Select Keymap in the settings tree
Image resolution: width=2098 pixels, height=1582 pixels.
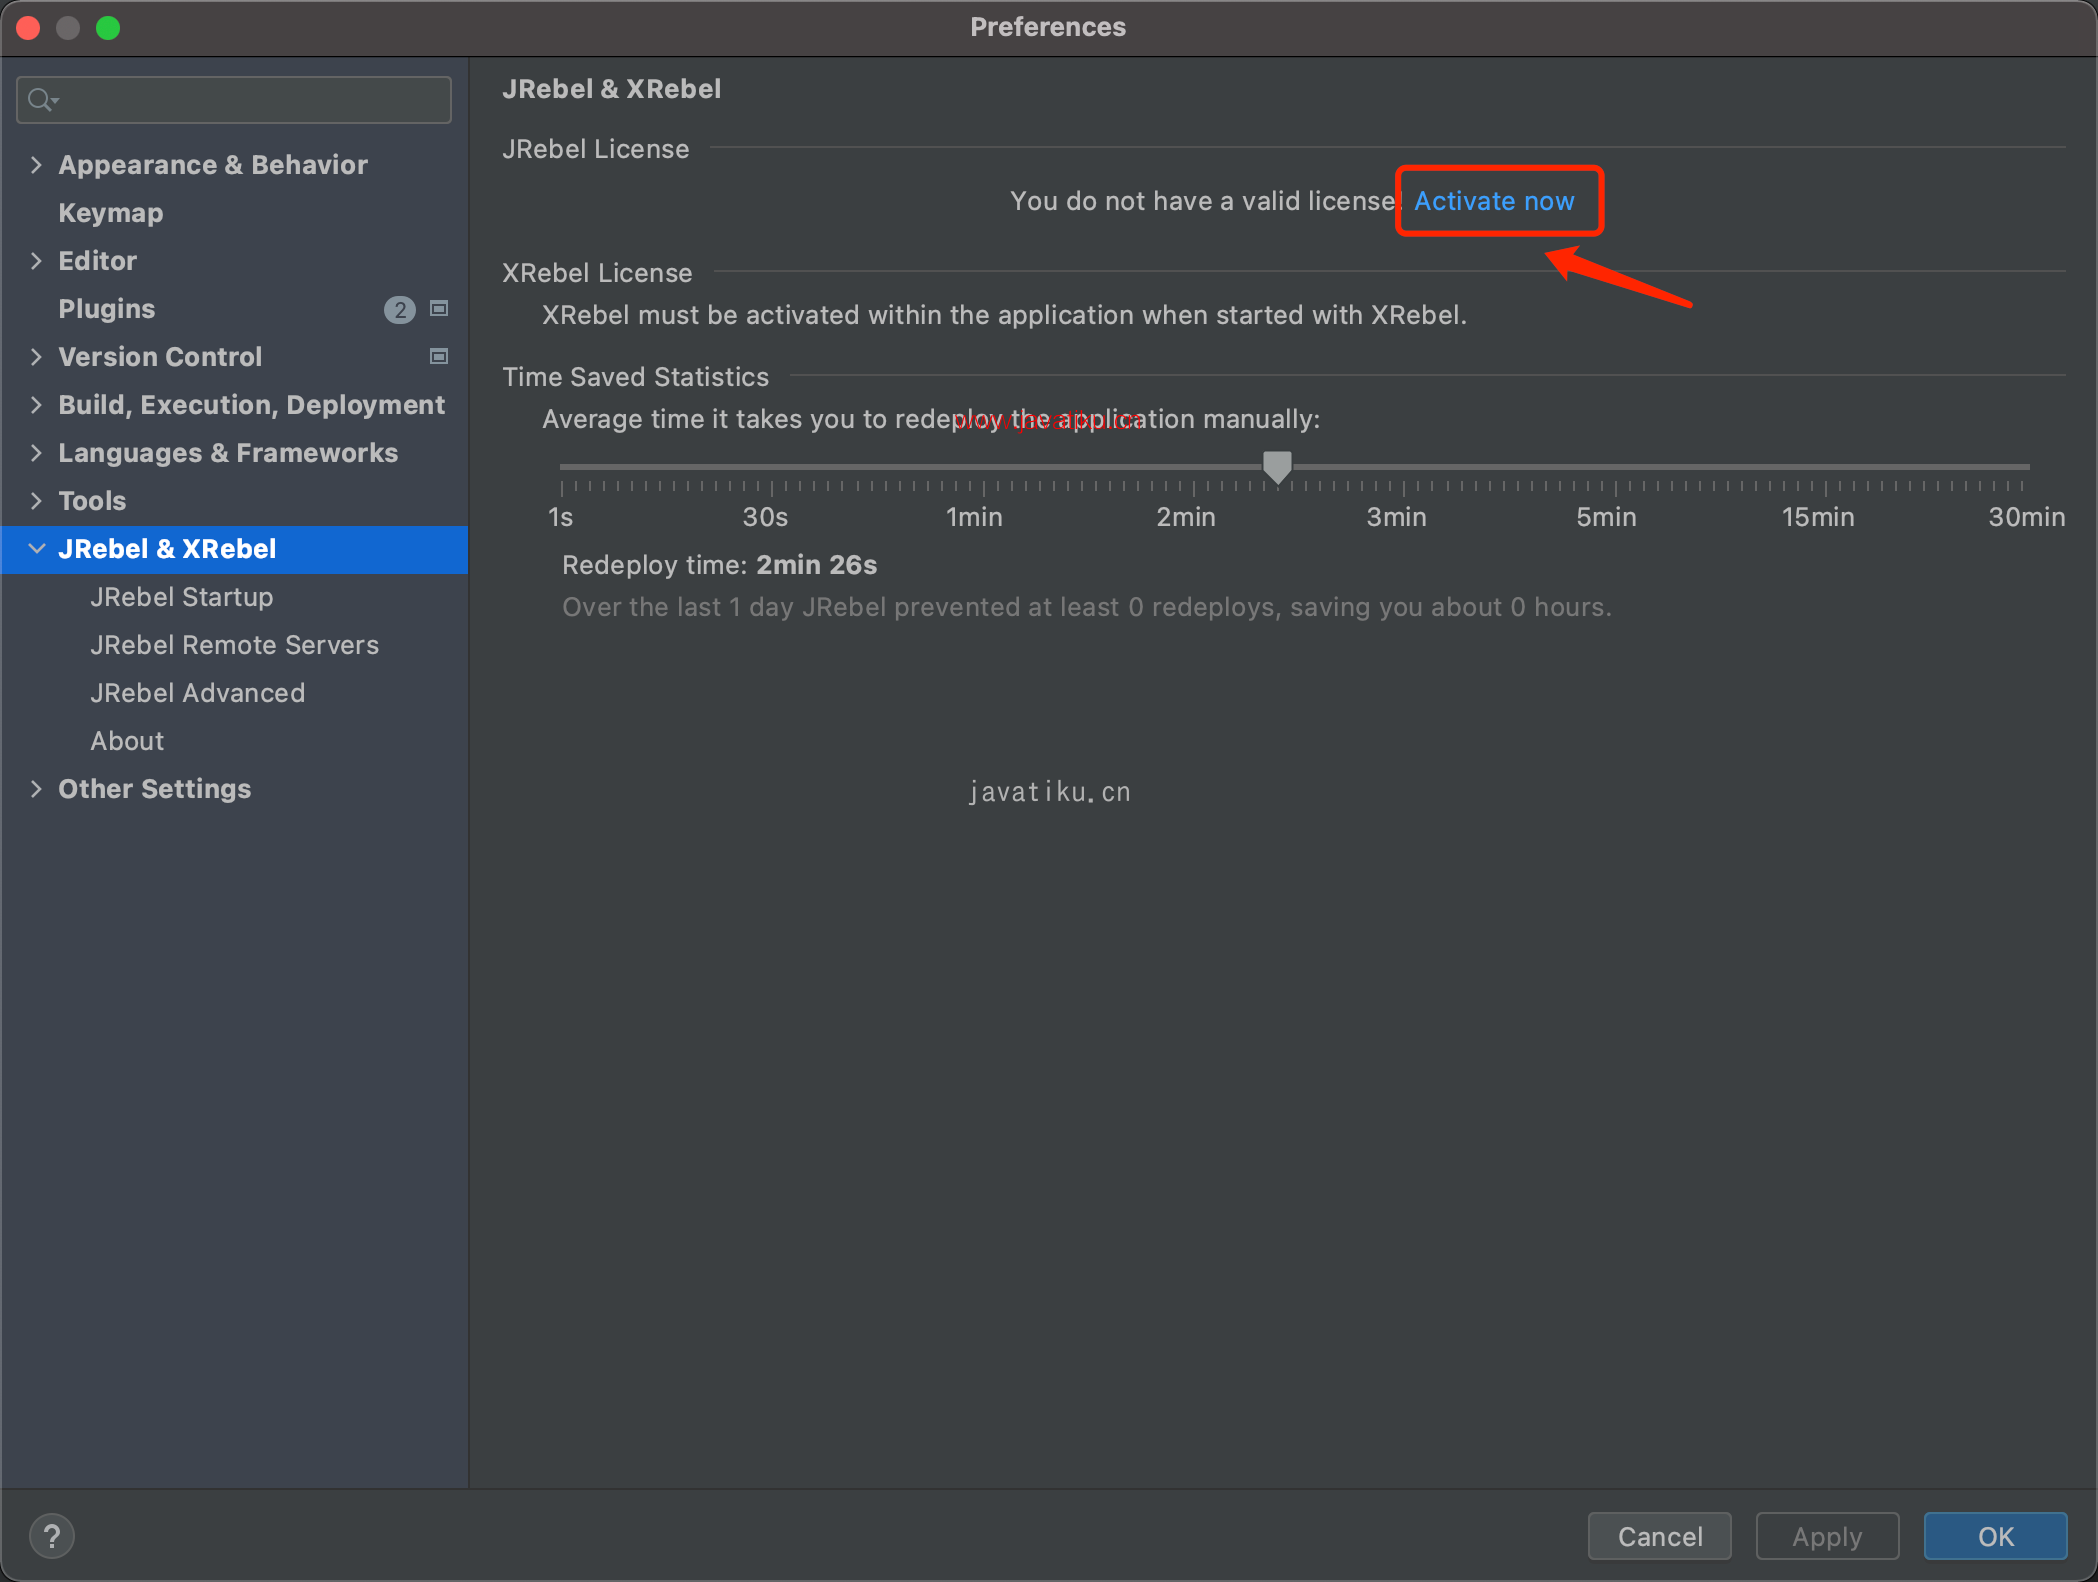pyautogui.click(x=111, y=213)
